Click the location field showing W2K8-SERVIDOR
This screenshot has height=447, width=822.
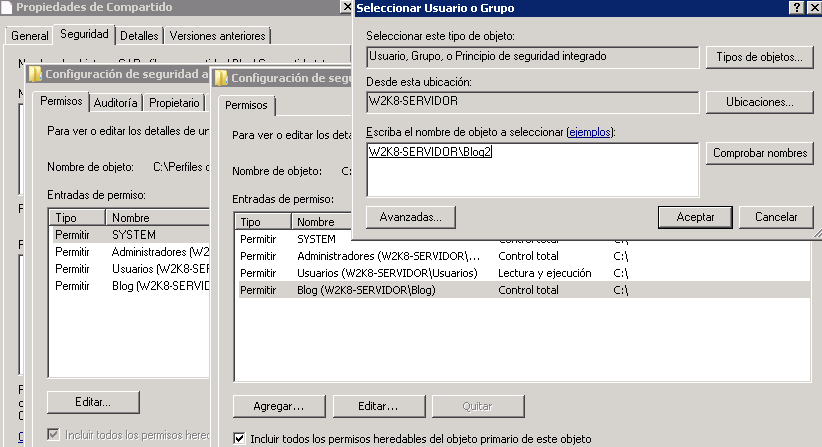[x=533, y=102]
